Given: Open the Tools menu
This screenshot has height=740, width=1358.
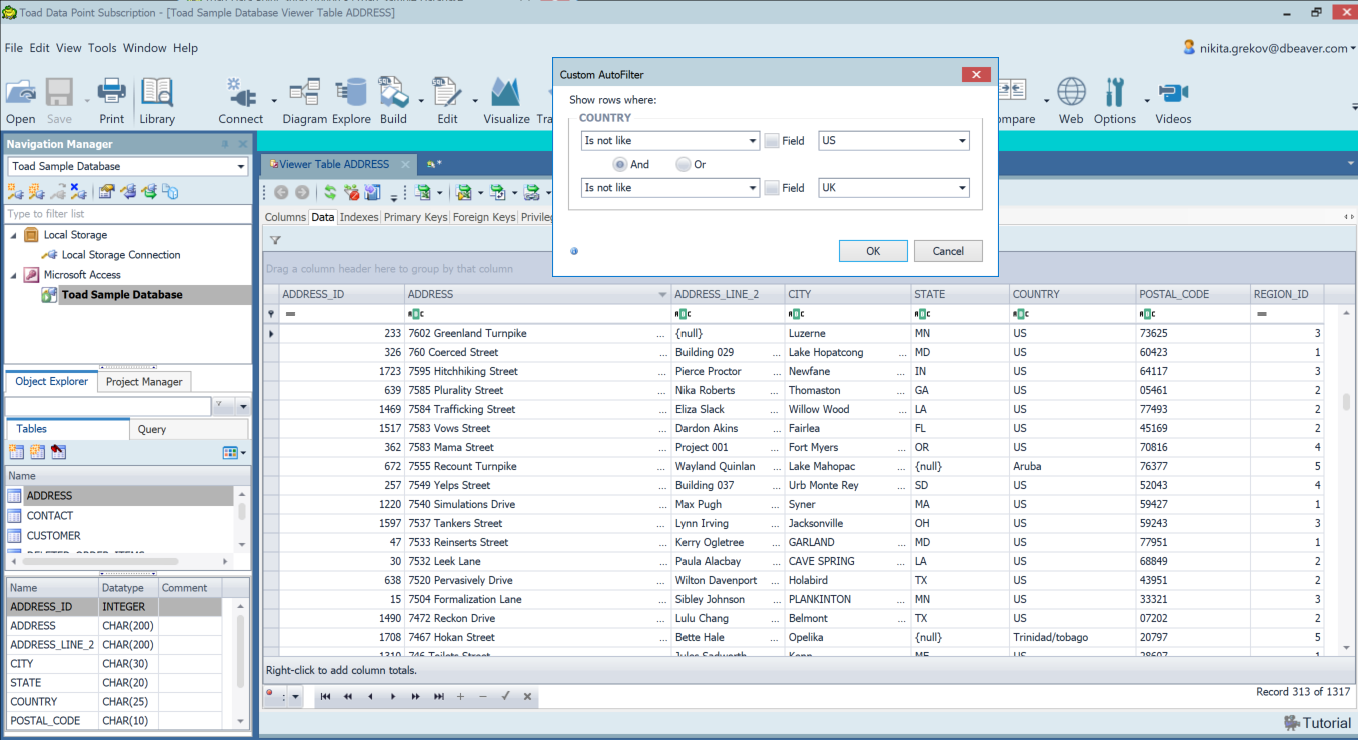Looking at the screenshot, I should 102,48.
